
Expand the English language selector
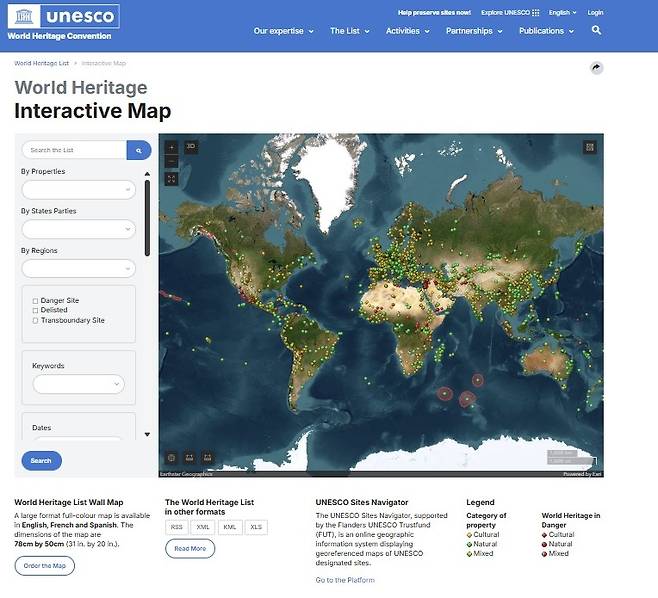click(562, 13)
